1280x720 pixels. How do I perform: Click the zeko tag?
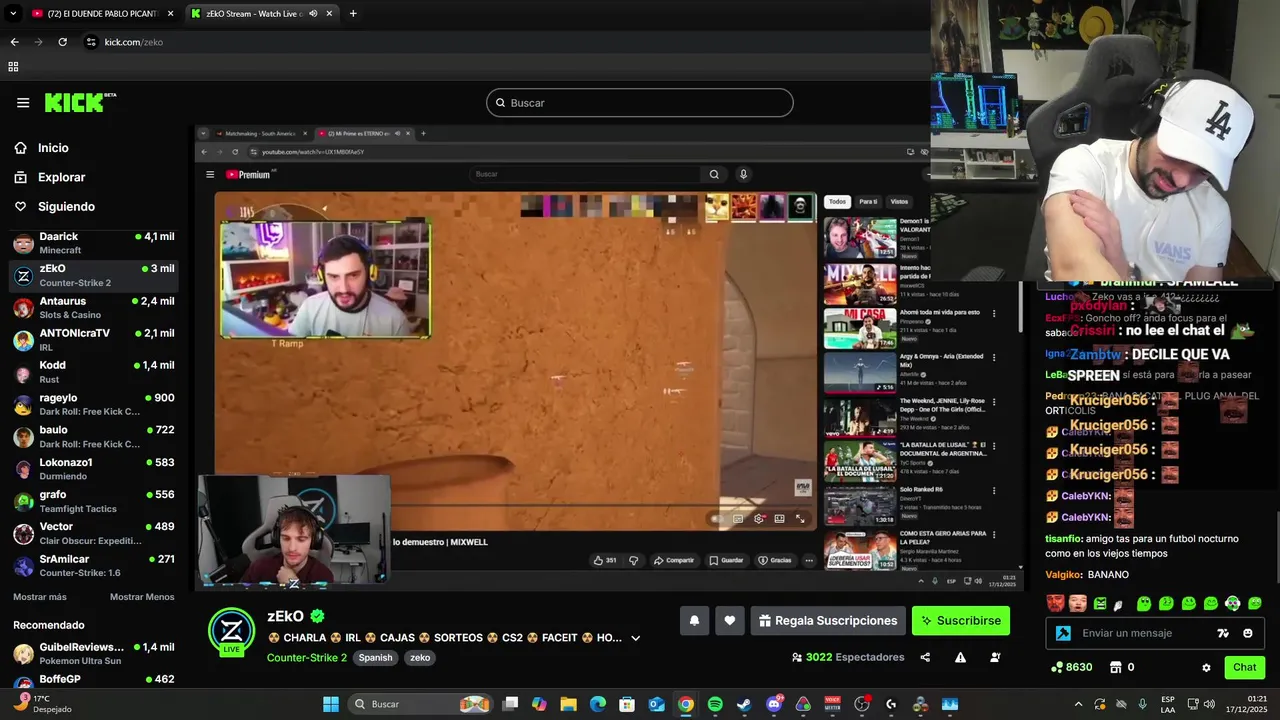point(420,658)
